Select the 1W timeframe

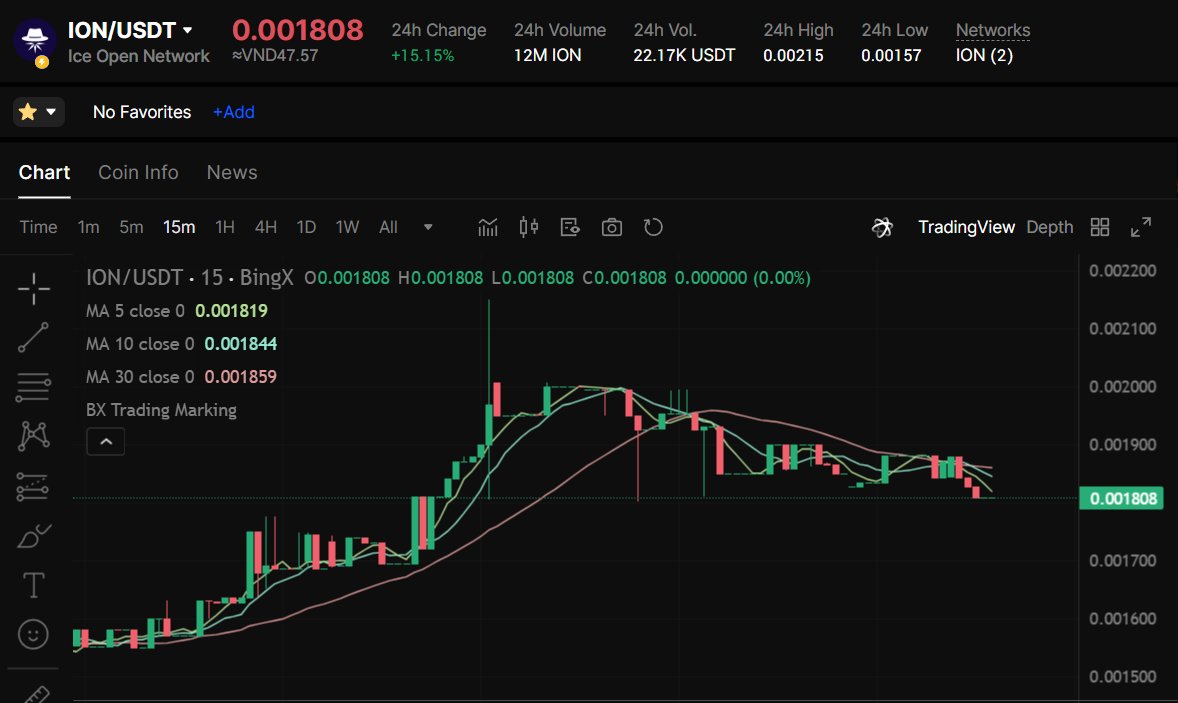click(x=347, y=227)
